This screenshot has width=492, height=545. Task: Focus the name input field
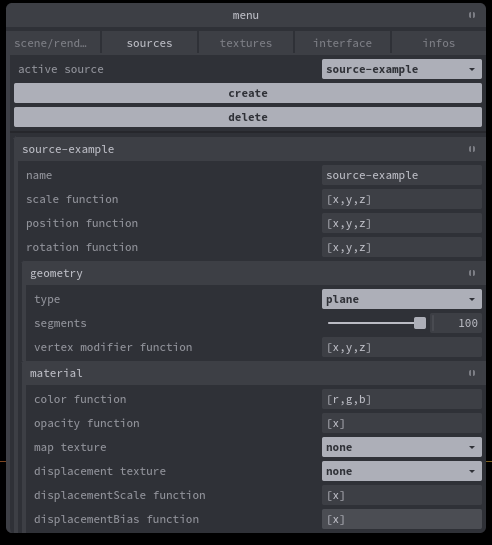click(x=402, y=175)
